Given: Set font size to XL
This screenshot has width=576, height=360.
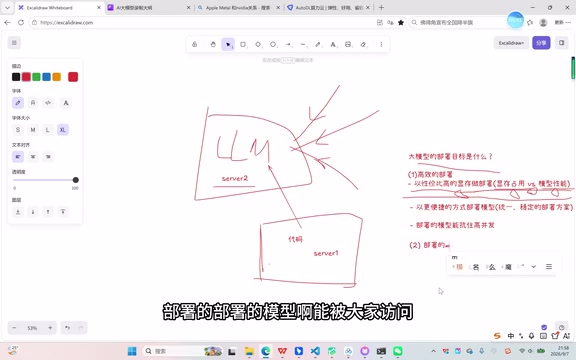Looking at the screenshot, I should pos(63,130).
